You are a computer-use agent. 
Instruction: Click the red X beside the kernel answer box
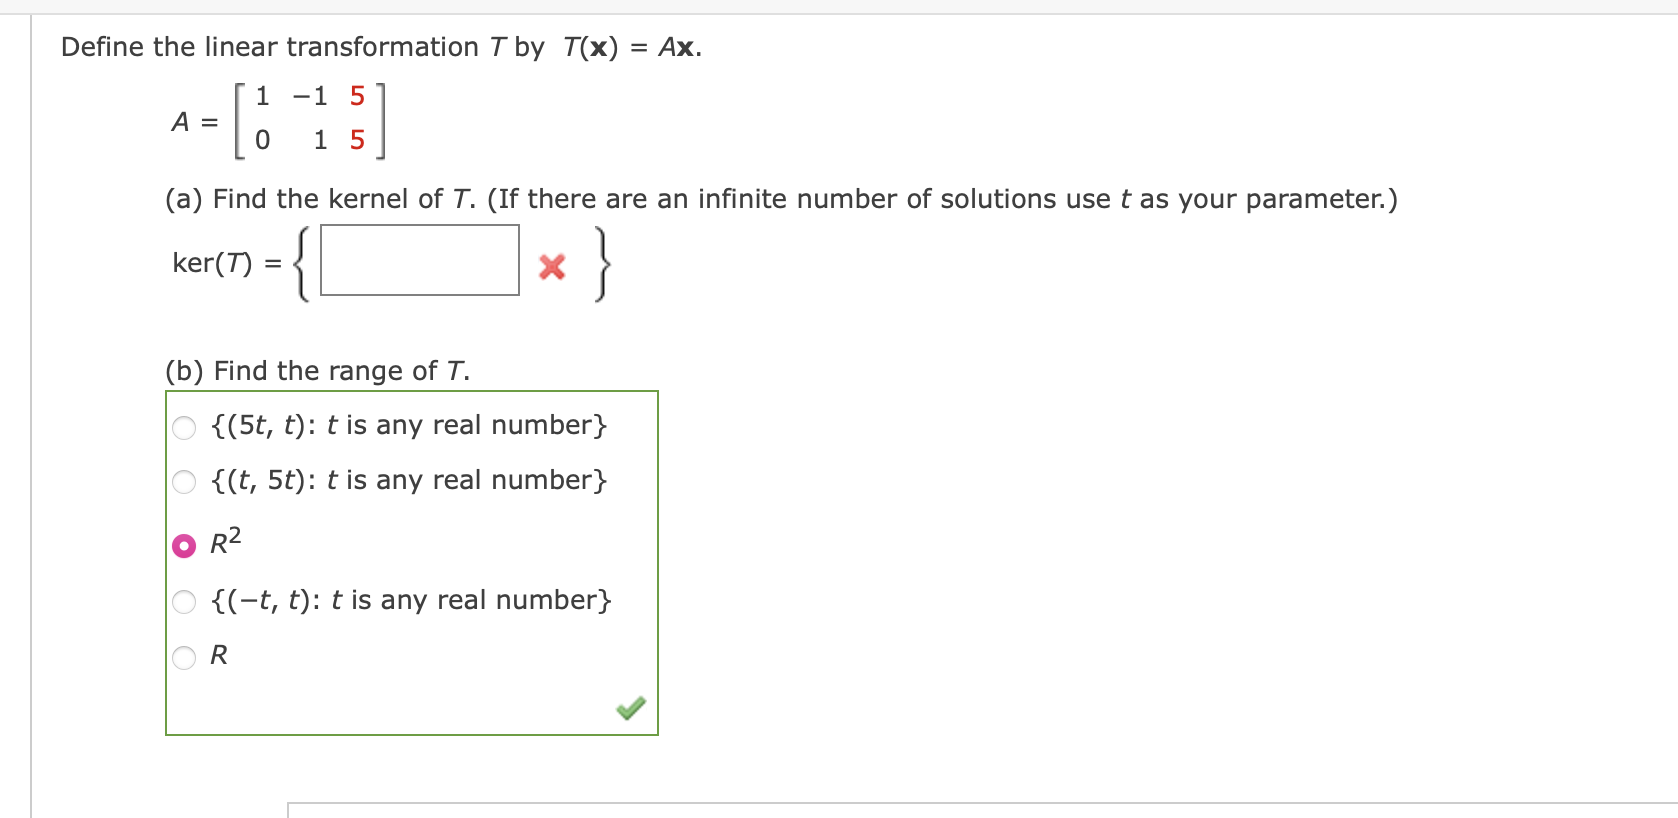(x=551, y=267)
